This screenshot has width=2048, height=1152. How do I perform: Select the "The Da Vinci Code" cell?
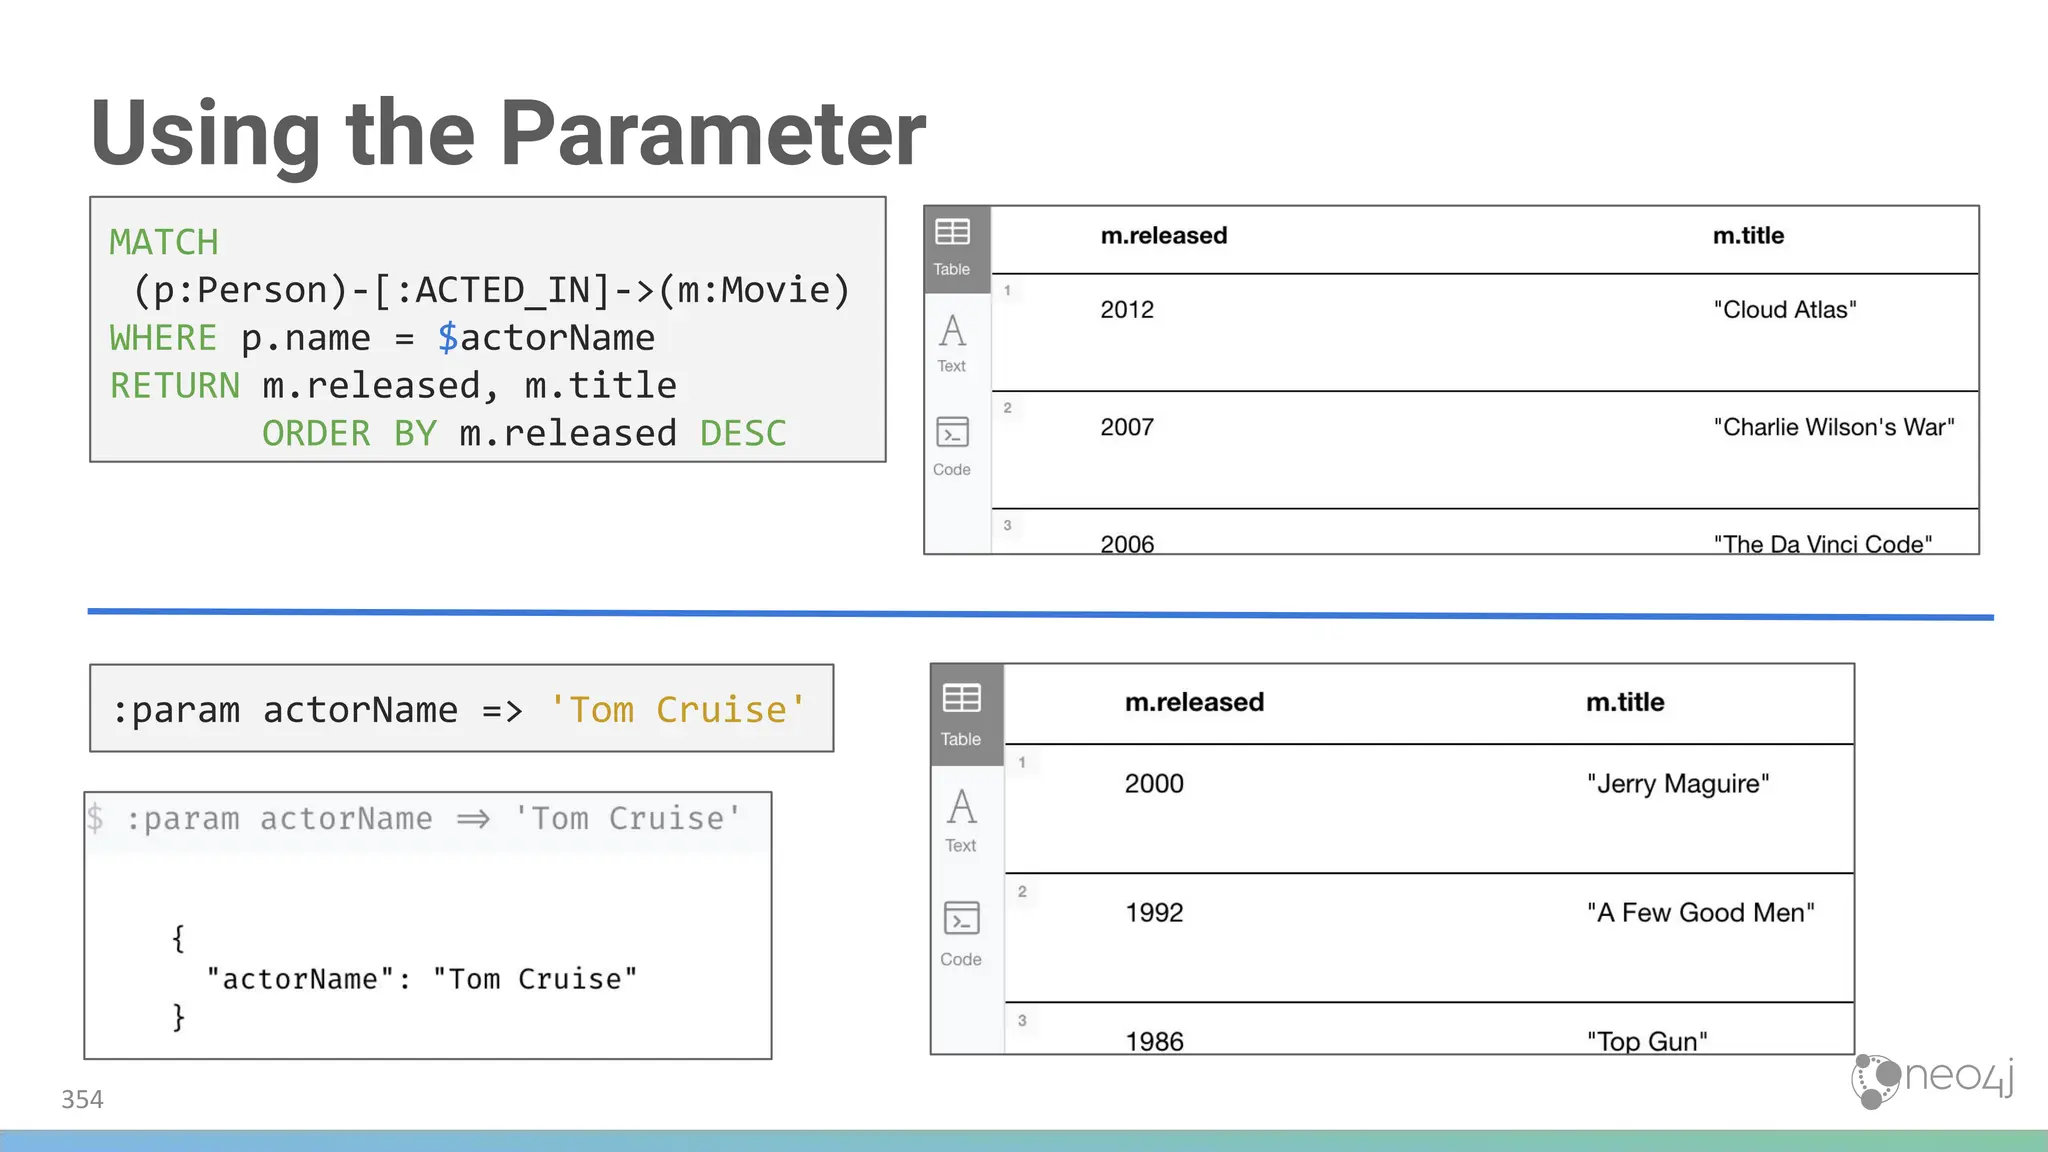[x=1823, y=543]
